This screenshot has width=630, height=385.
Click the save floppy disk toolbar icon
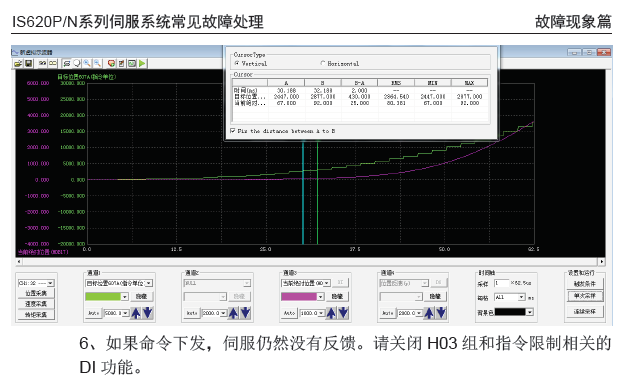(29, 63)
